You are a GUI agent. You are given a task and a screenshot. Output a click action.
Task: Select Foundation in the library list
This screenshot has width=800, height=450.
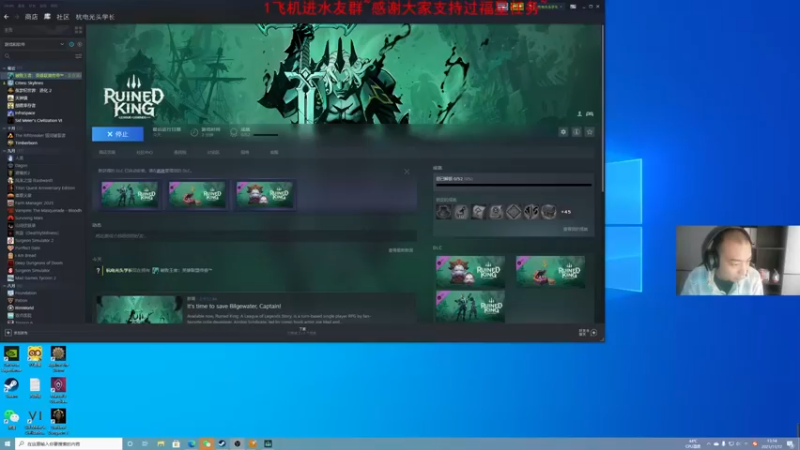click(x=26, y=293)
